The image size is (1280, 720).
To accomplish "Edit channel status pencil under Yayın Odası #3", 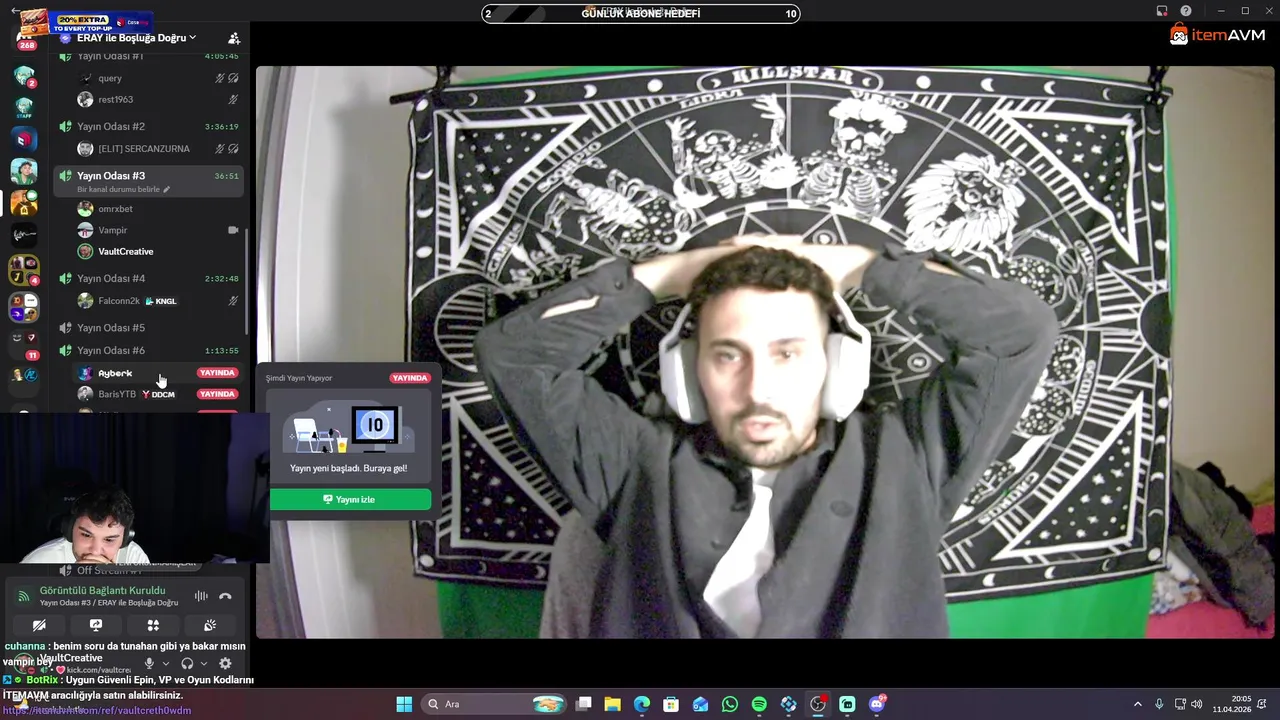I will pos(167,190).
